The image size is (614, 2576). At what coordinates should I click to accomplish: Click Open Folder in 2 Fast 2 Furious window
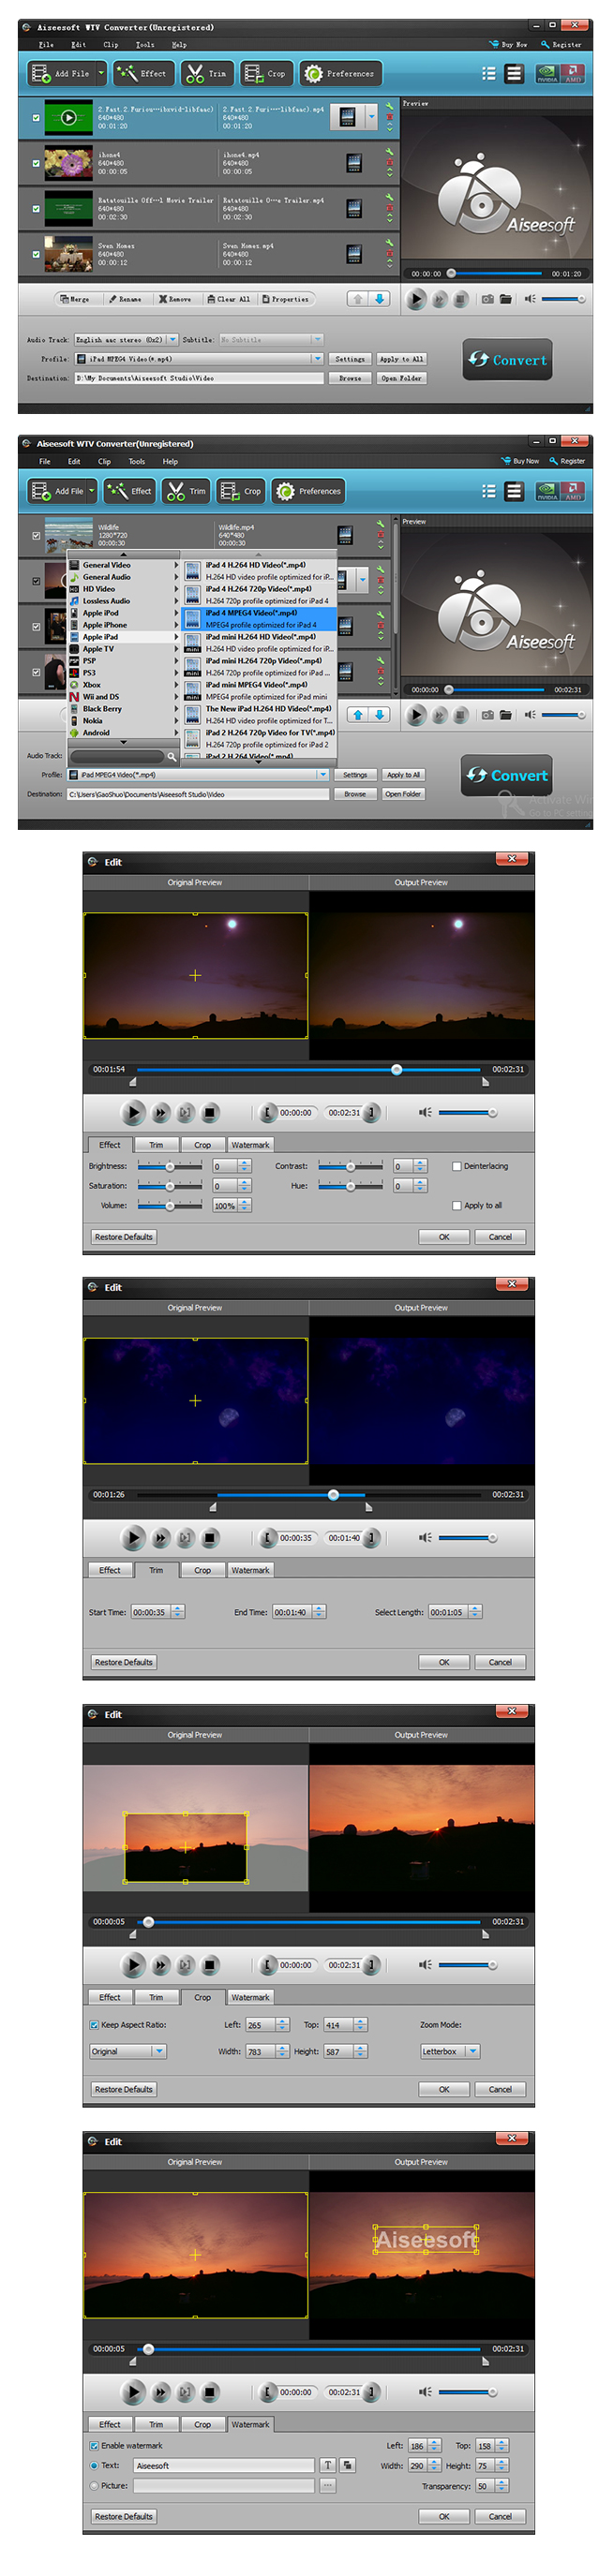click(402, 378)
